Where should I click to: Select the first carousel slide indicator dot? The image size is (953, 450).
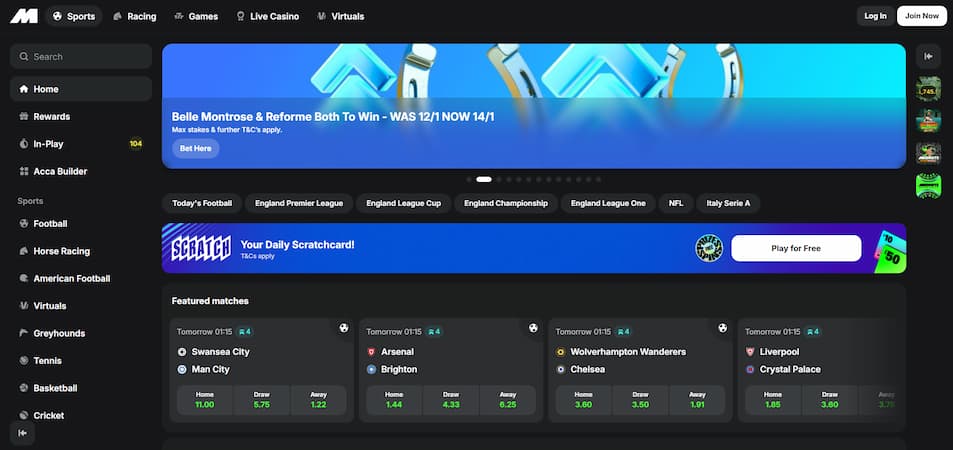click(x=469, y=179)
